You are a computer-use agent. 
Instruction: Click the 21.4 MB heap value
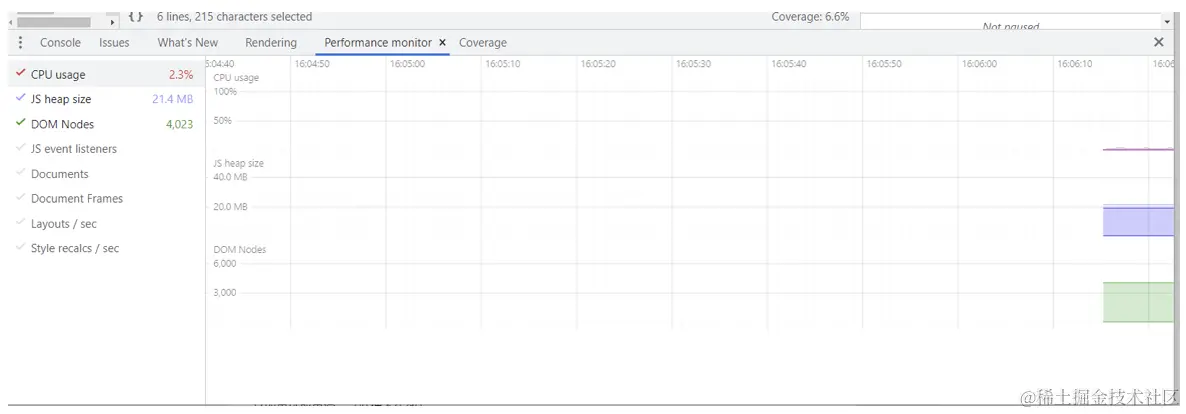[x=172, y=99]
